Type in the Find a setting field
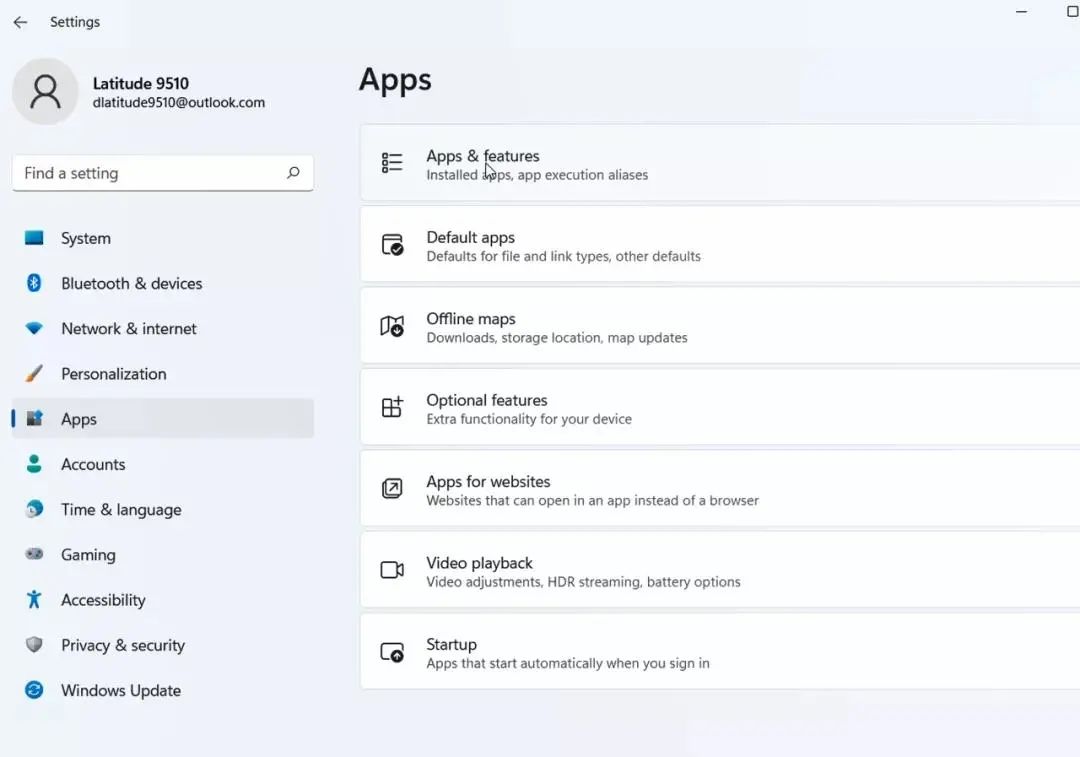This screenshot has width=1080, height=757. point(150,173)
